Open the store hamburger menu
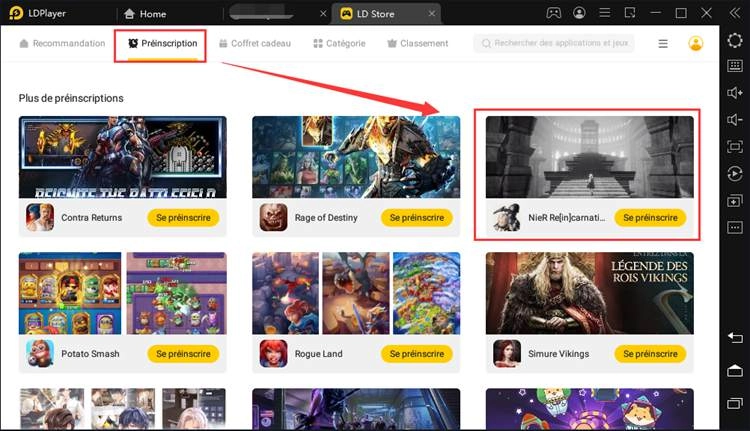The height and width of the screenshot is (431, 750). coord(663,44)
